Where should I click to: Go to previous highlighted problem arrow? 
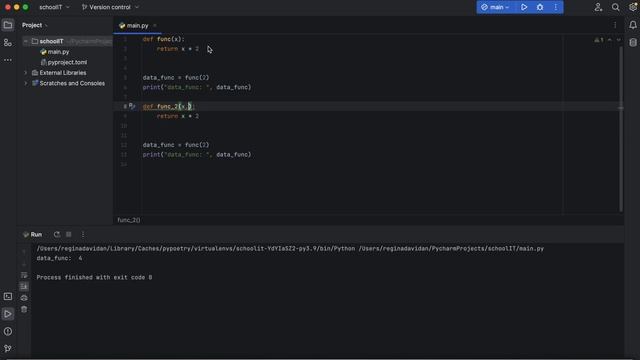[x=610, y=40]
